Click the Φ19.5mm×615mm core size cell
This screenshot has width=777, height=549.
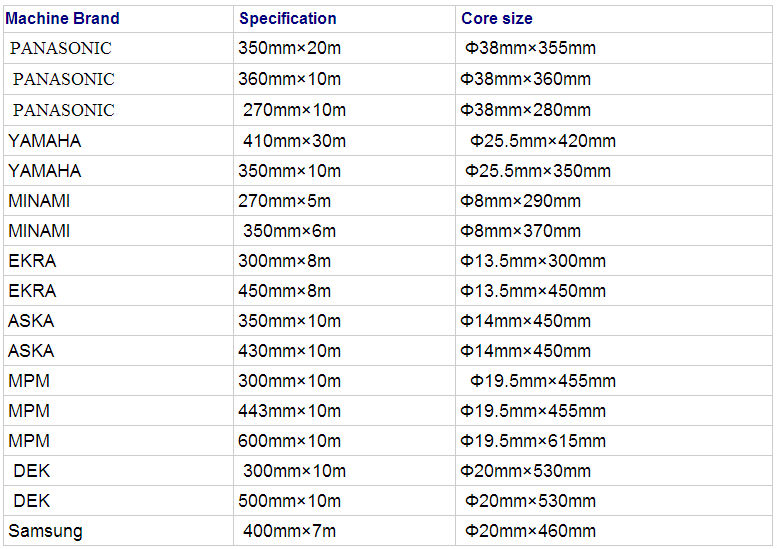[x=533, y=441]
